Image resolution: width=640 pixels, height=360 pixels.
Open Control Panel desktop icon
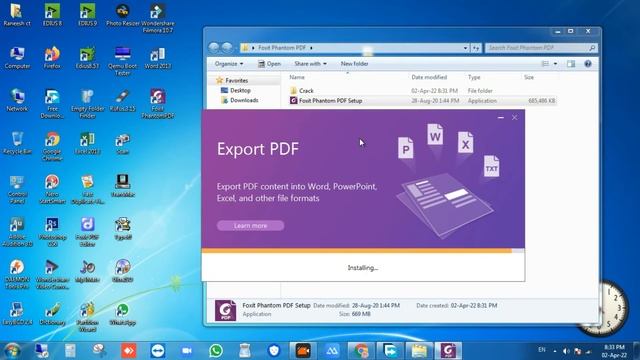(17, 189)
